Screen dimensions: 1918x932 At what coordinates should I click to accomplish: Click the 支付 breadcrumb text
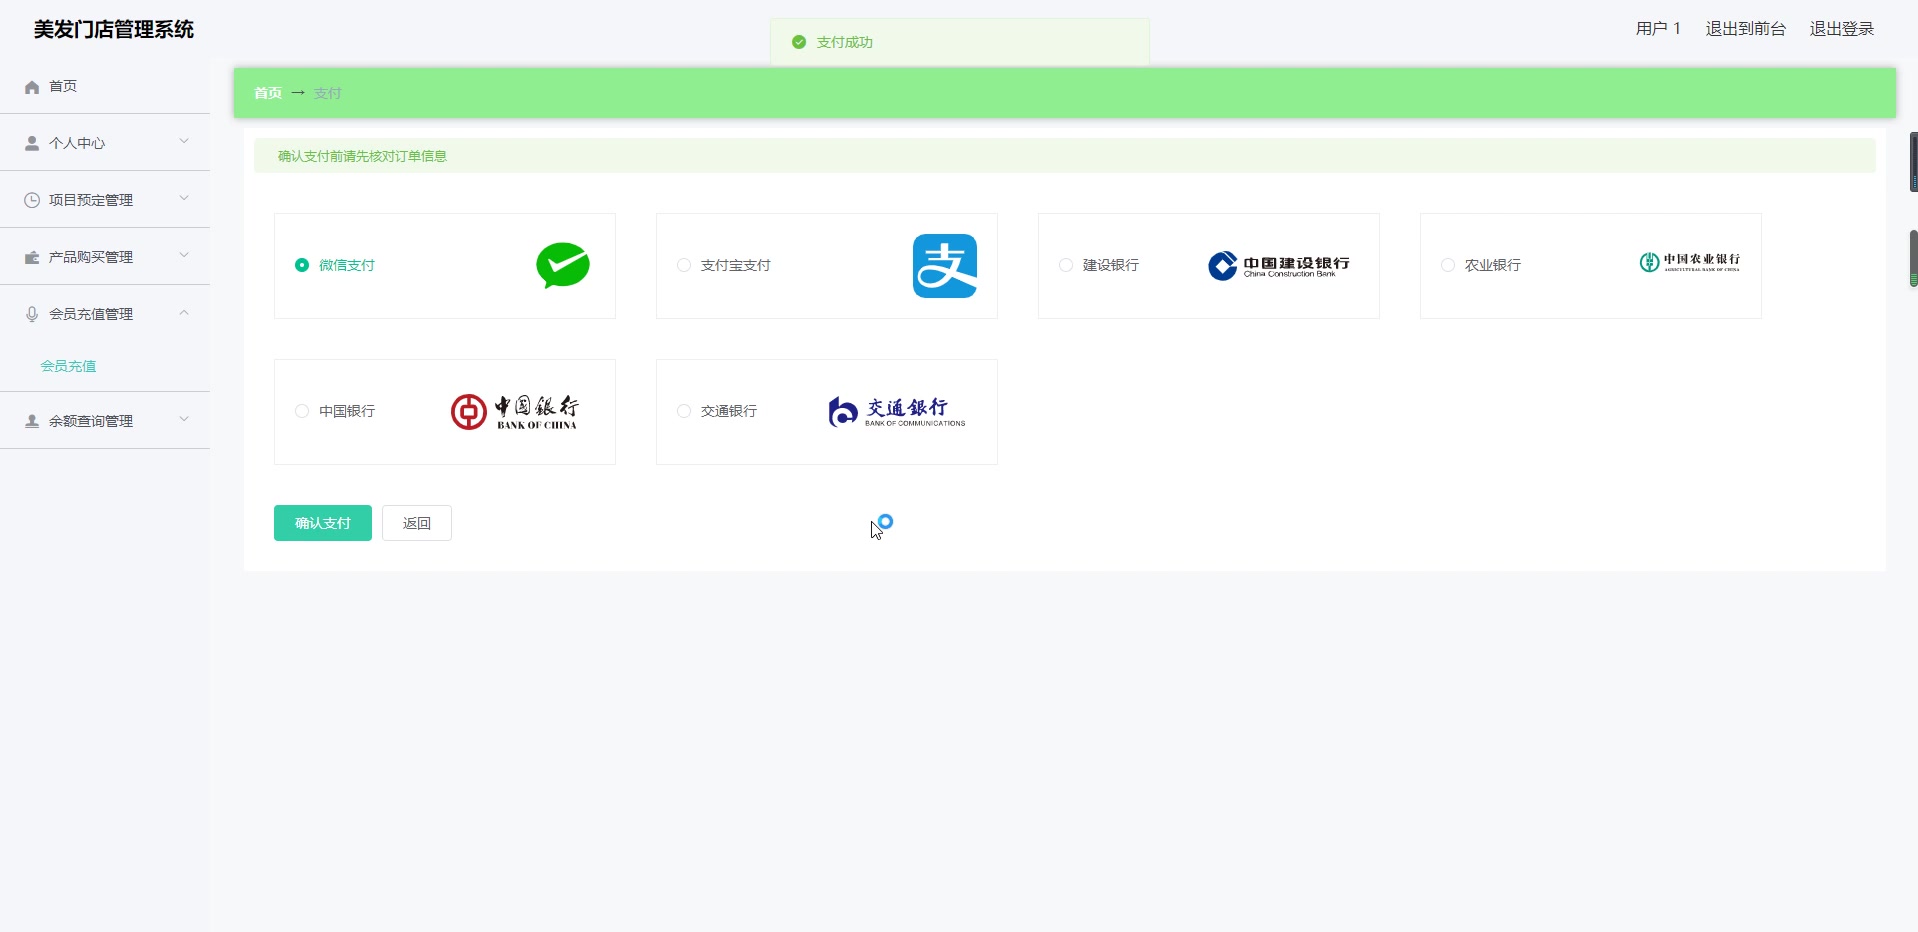coord(328,93)
